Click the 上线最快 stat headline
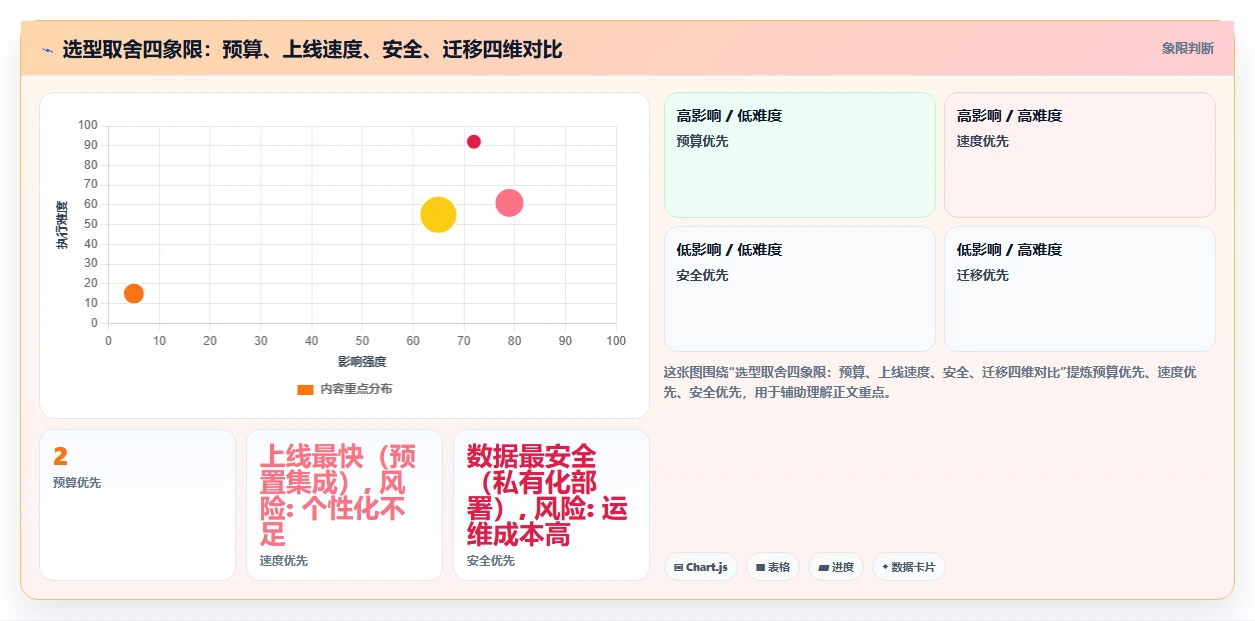1255x621 pixels. pyautogui.click(x=338, y=496)
